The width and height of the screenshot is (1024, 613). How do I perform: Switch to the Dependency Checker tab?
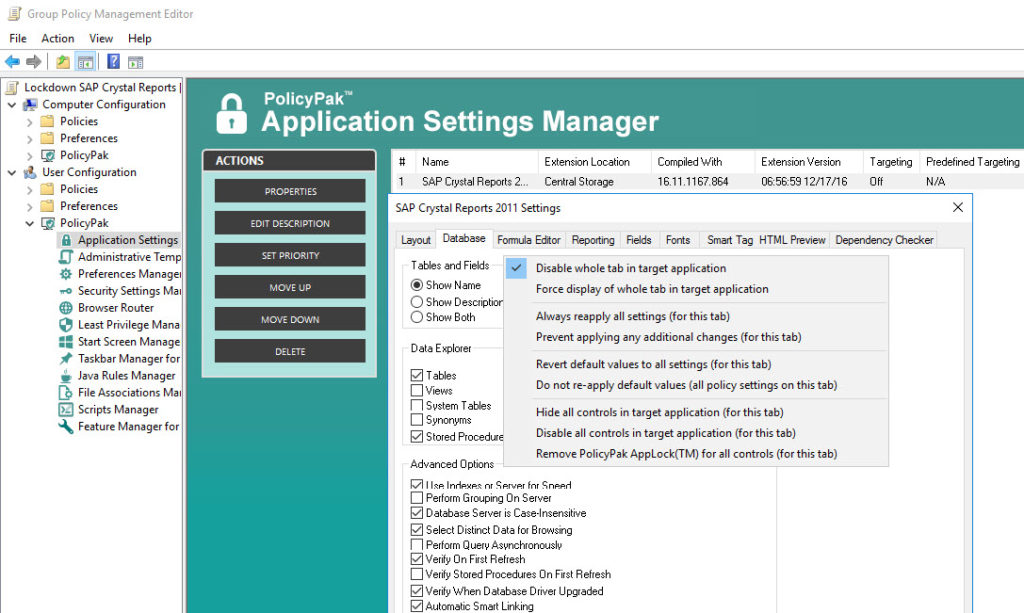tap(884, 240)
